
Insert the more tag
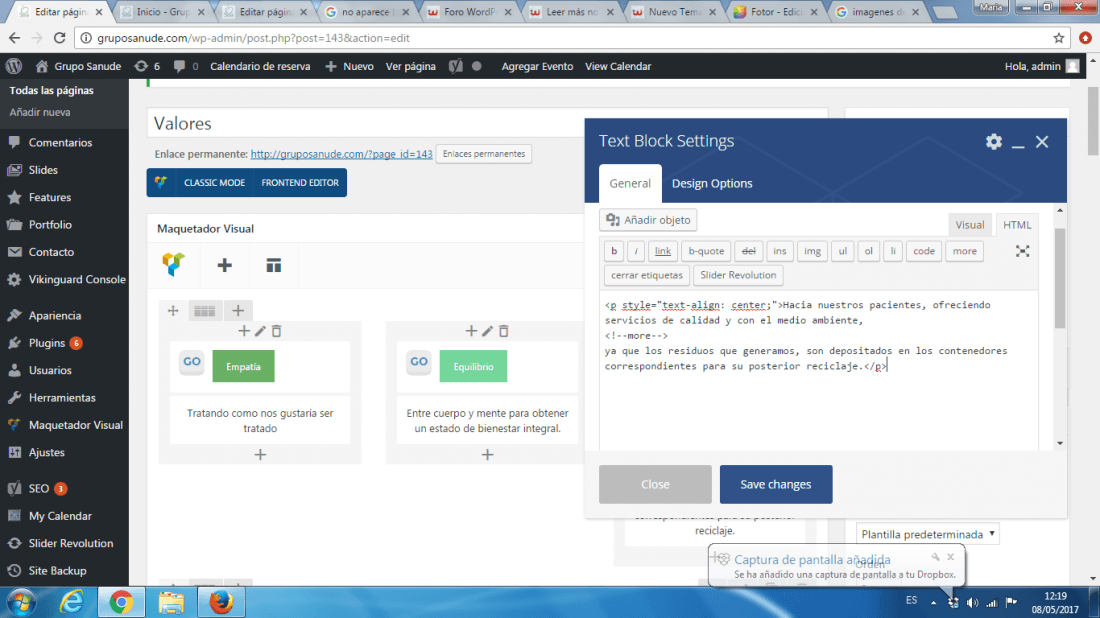coord(965,251)
